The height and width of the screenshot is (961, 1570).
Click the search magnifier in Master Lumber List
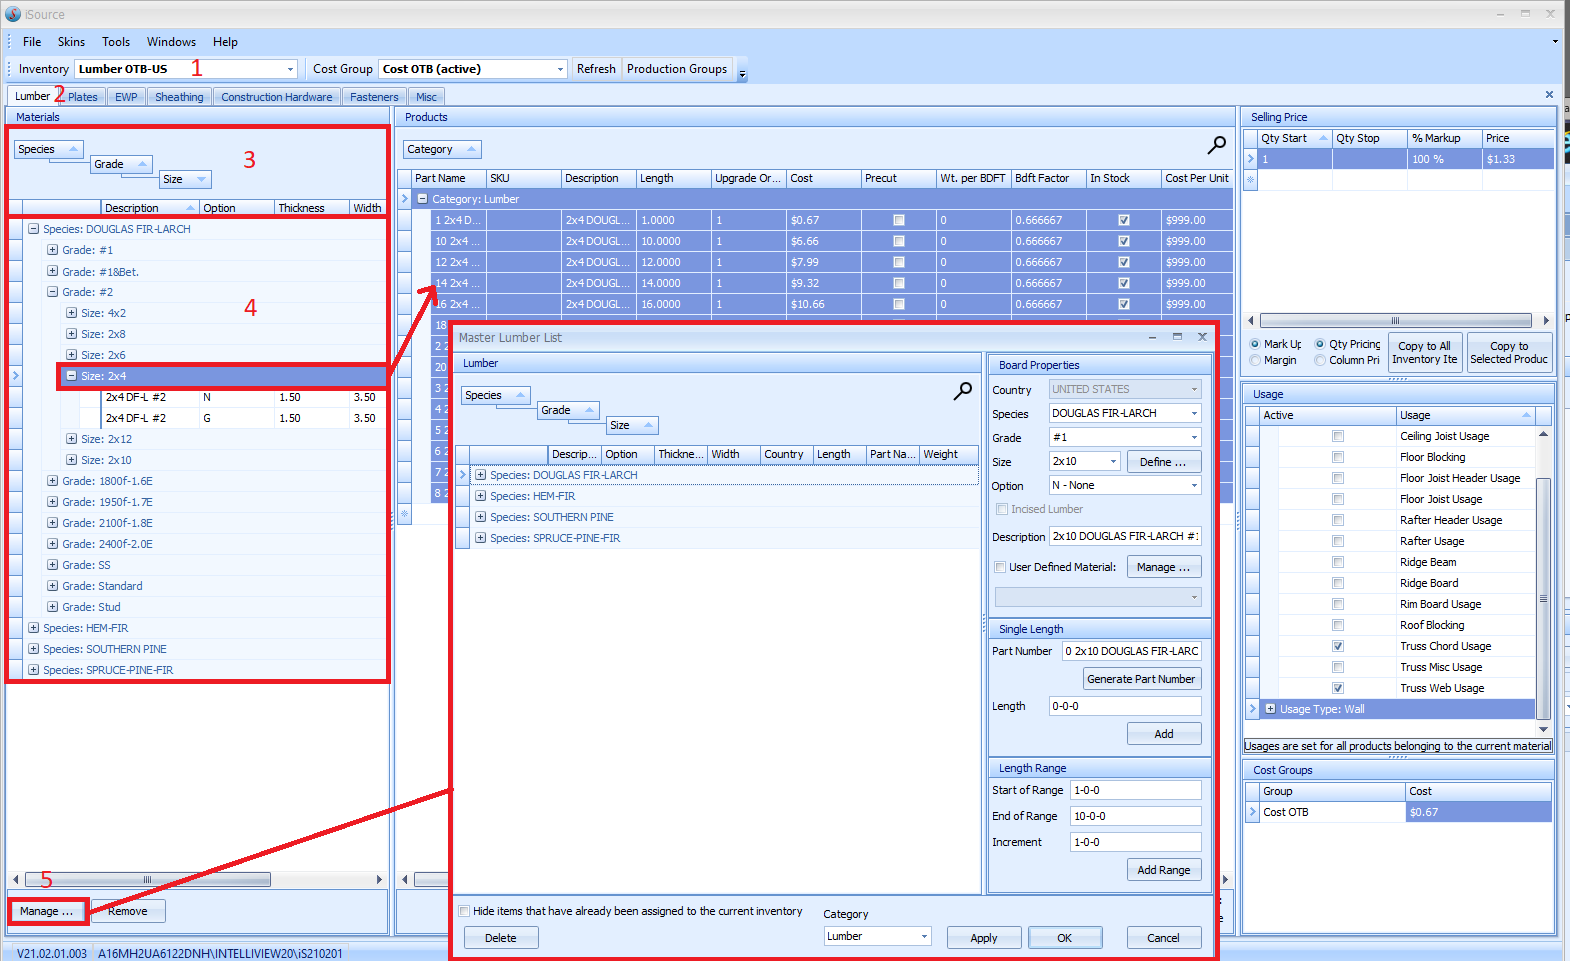(x=962, y=391)
